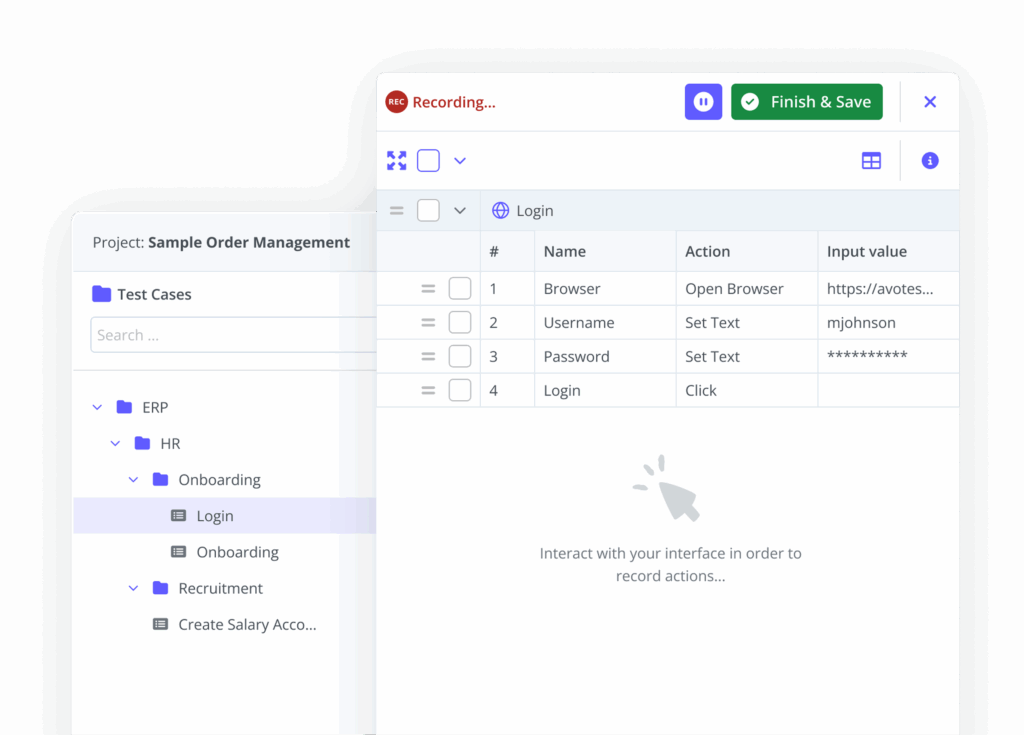Click the expand fullscreen arrows icon

coord(397,160)
